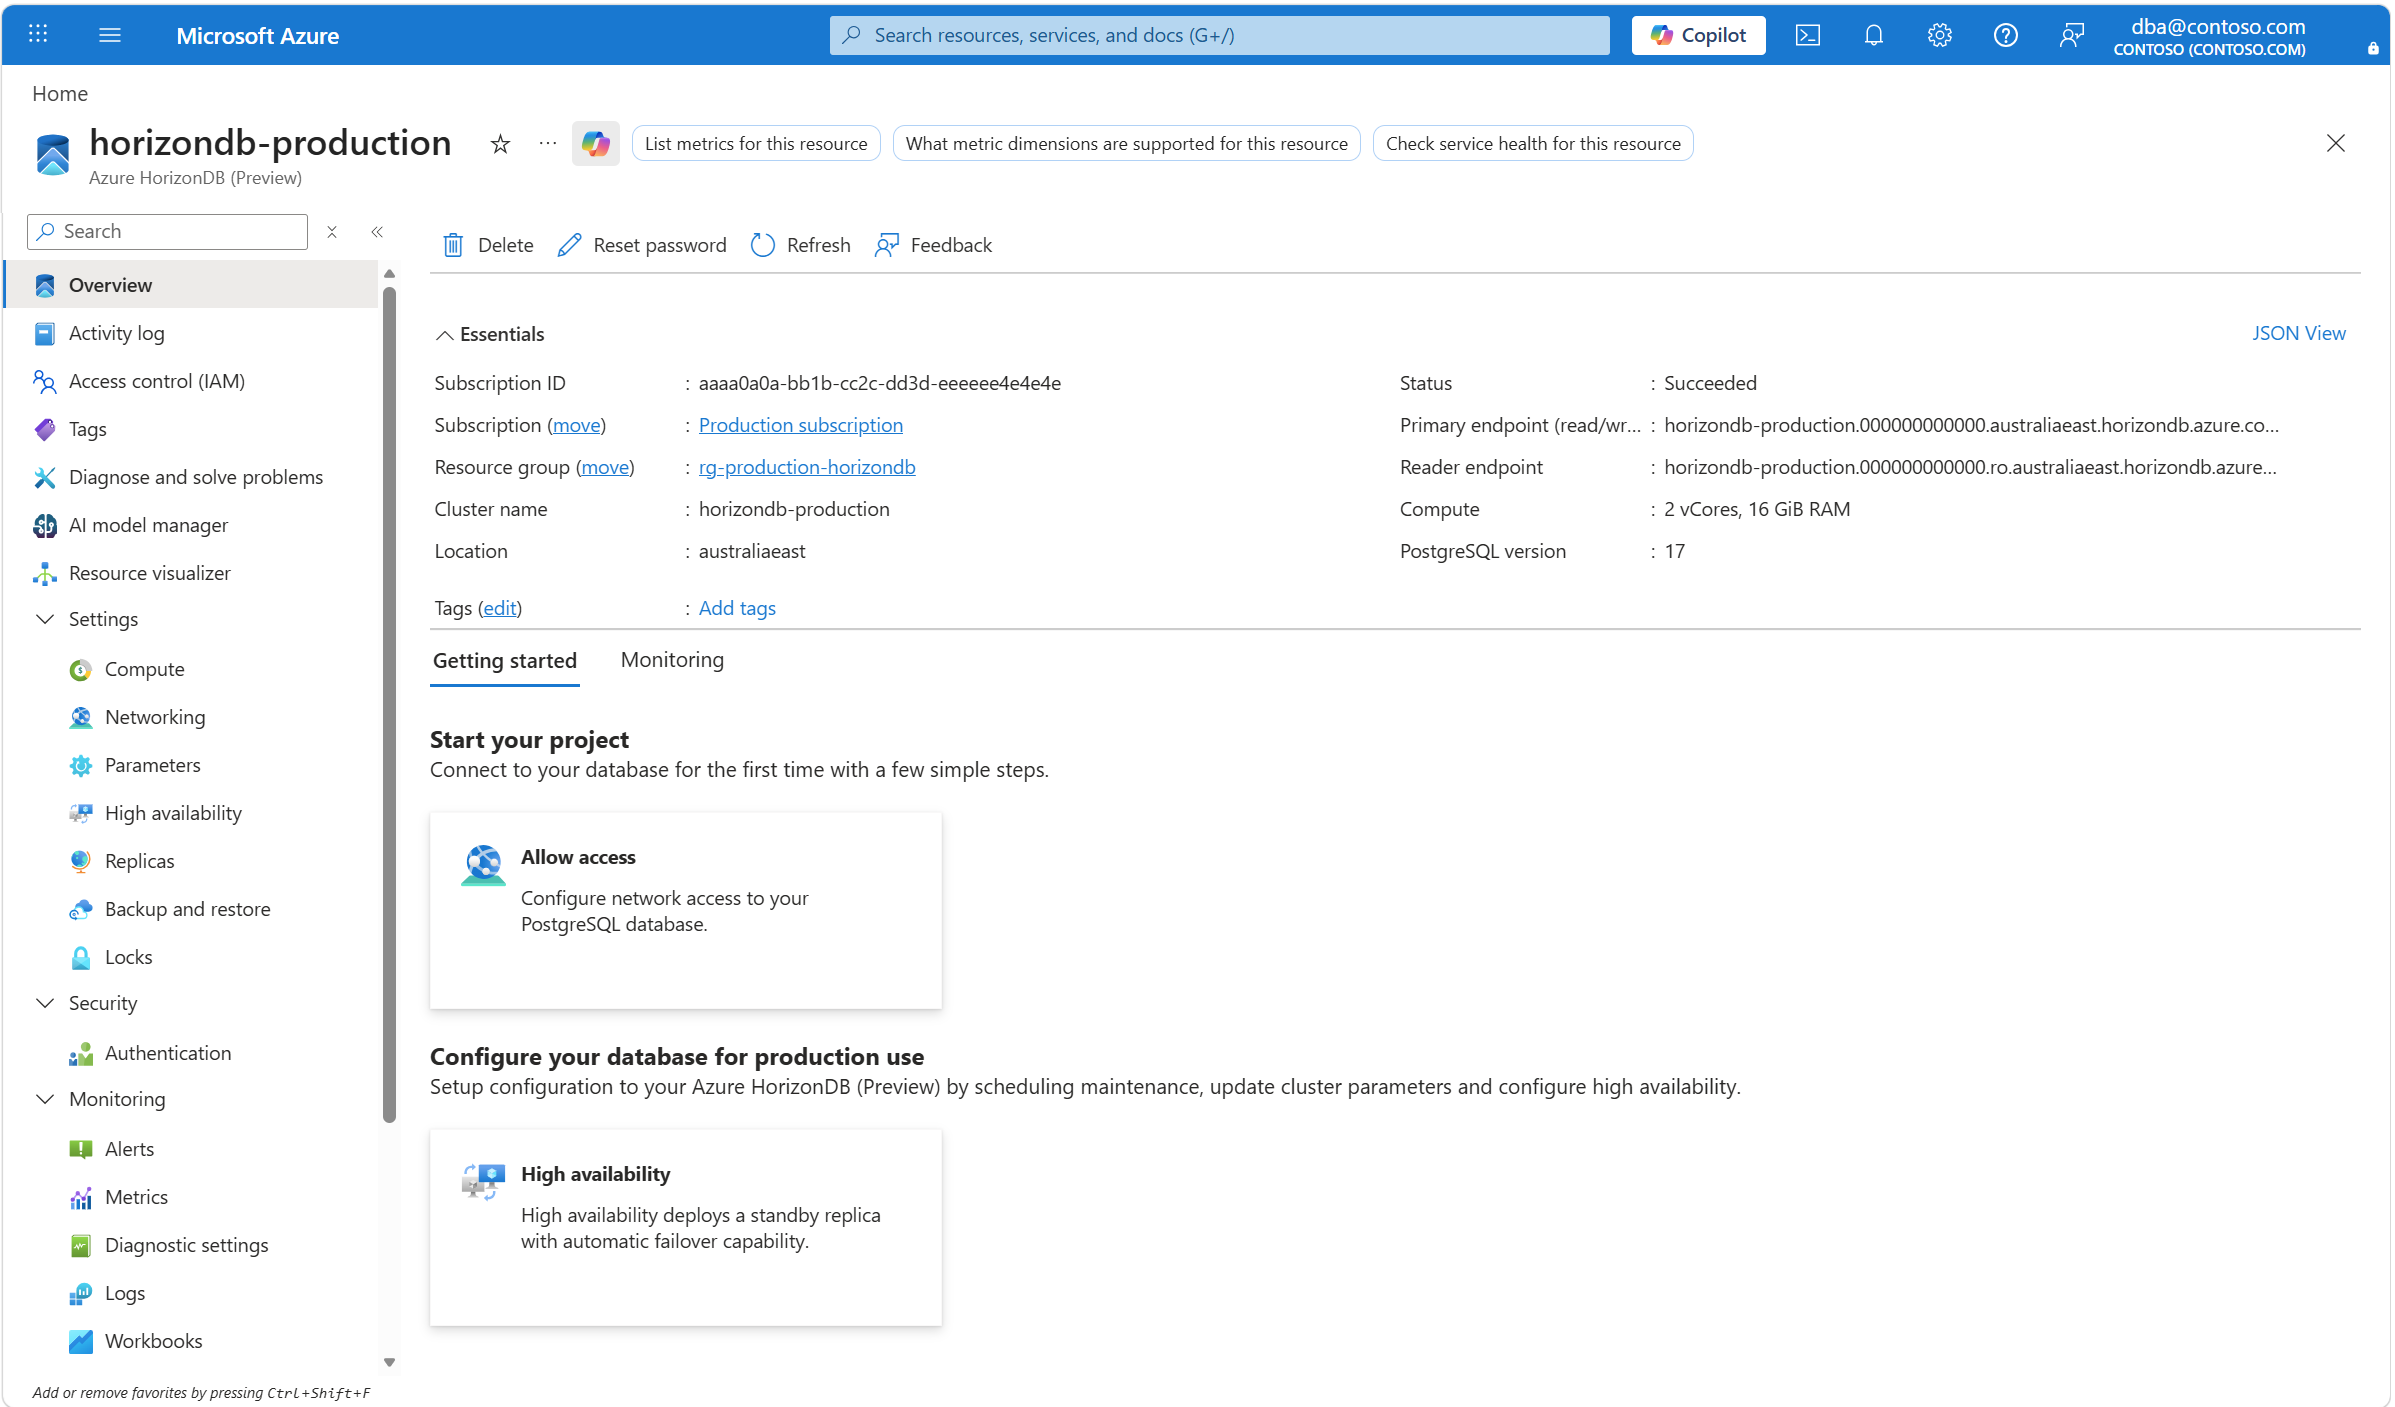Open the notifications bell
This screenshot has width=2395, height=1407.
point(1874,35)
